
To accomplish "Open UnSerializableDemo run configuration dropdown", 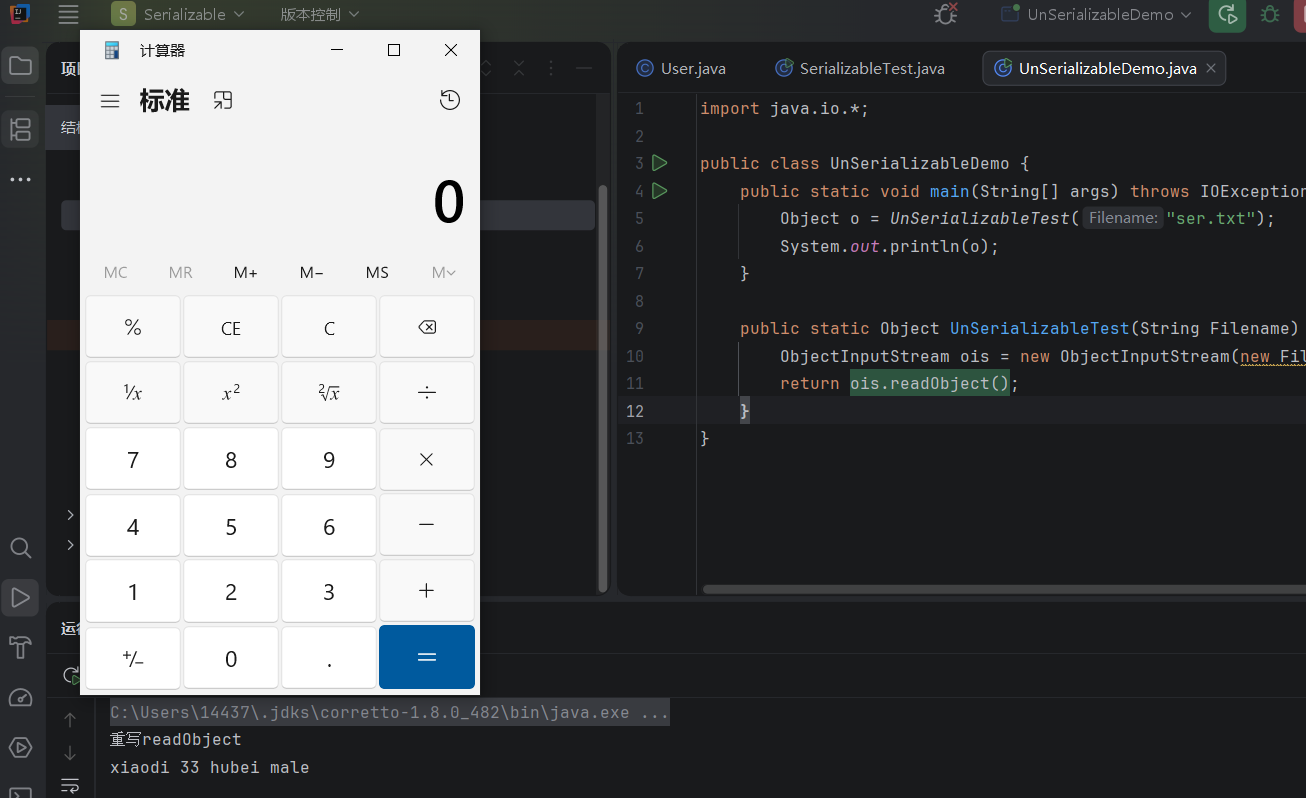I will pos(1097,15).
